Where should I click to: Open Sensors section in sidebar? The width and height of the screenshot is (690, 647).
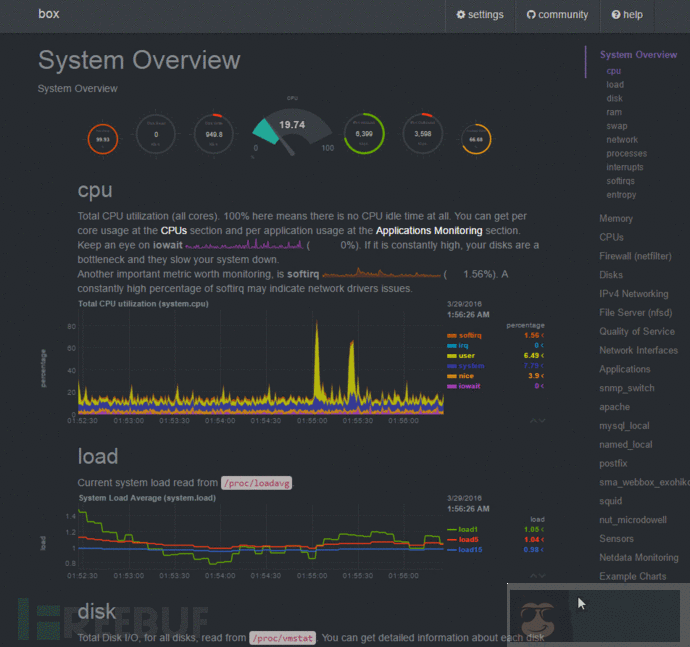[616, 539]
